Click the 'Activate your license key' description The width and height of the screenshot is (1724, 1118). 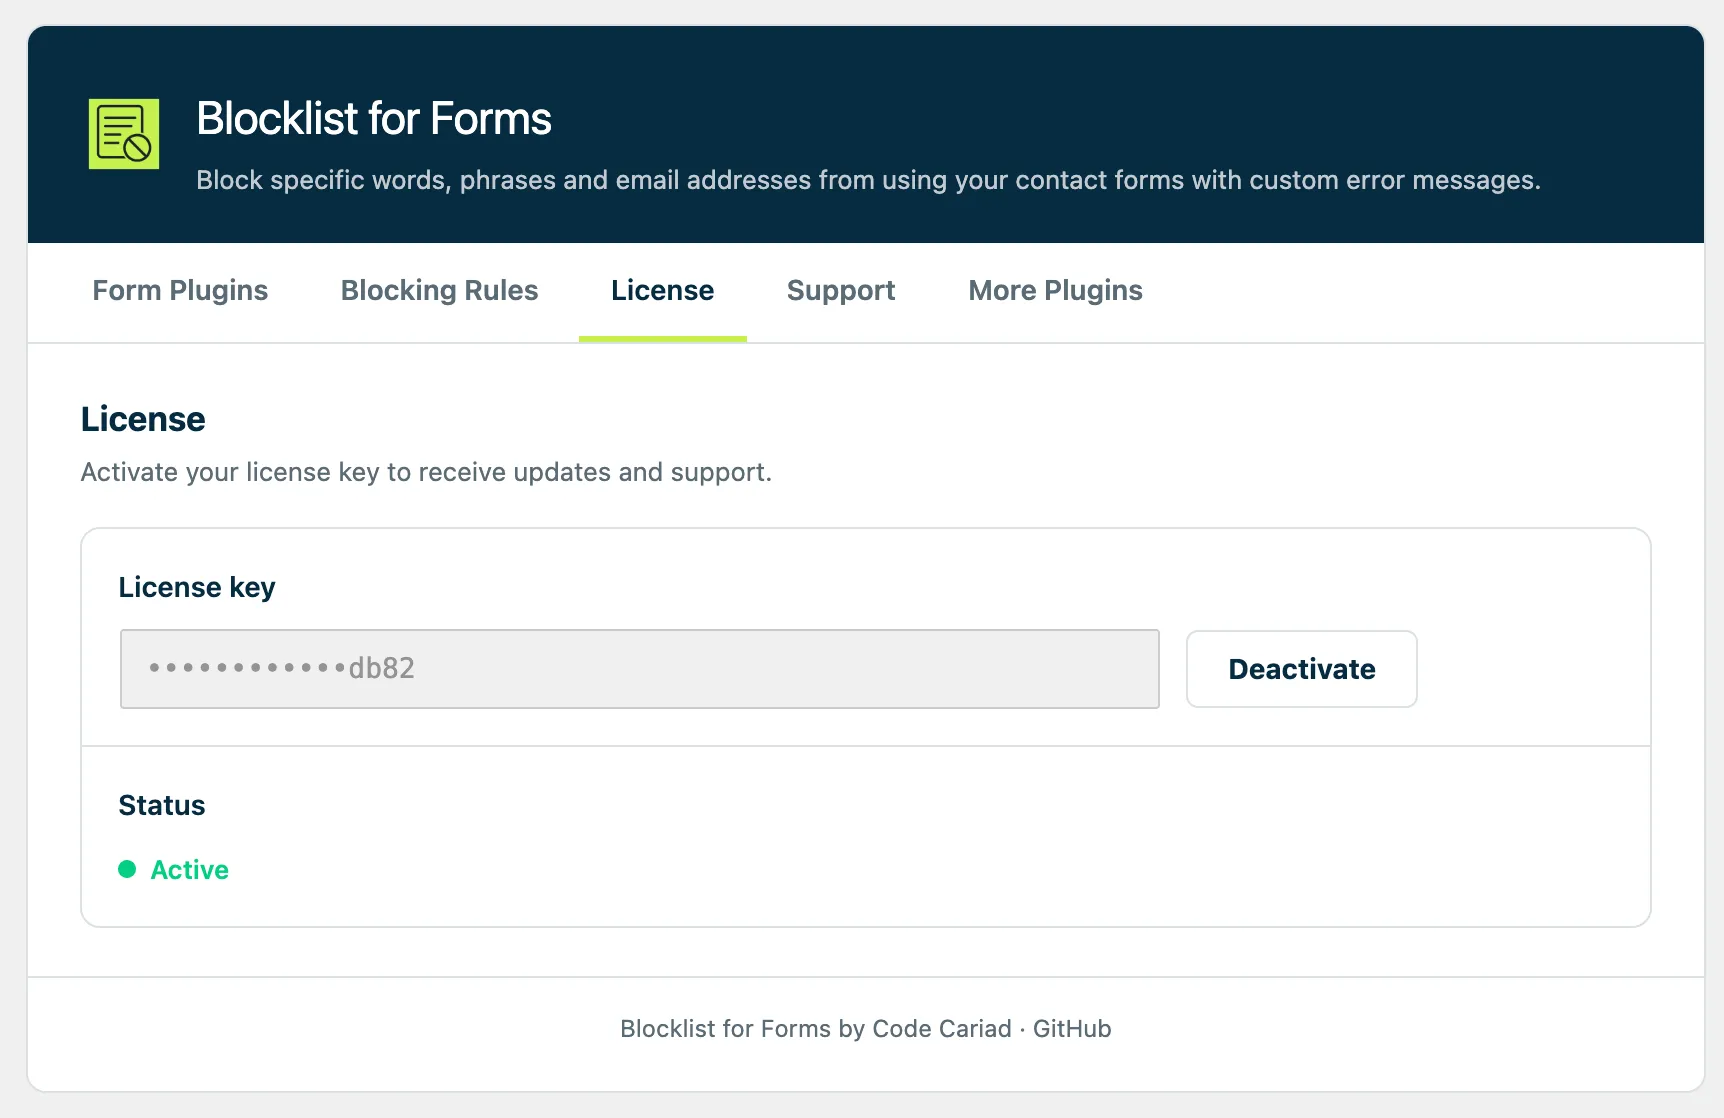pyautogui.click(x=426, y=472)
